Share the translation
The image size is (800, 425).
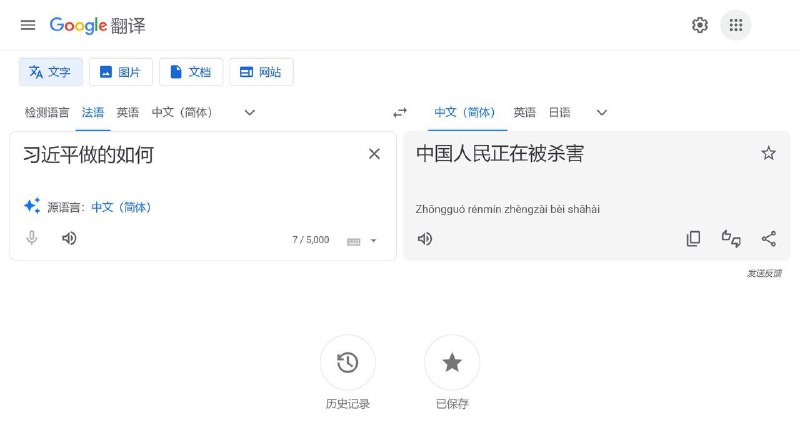coord(768,238)
